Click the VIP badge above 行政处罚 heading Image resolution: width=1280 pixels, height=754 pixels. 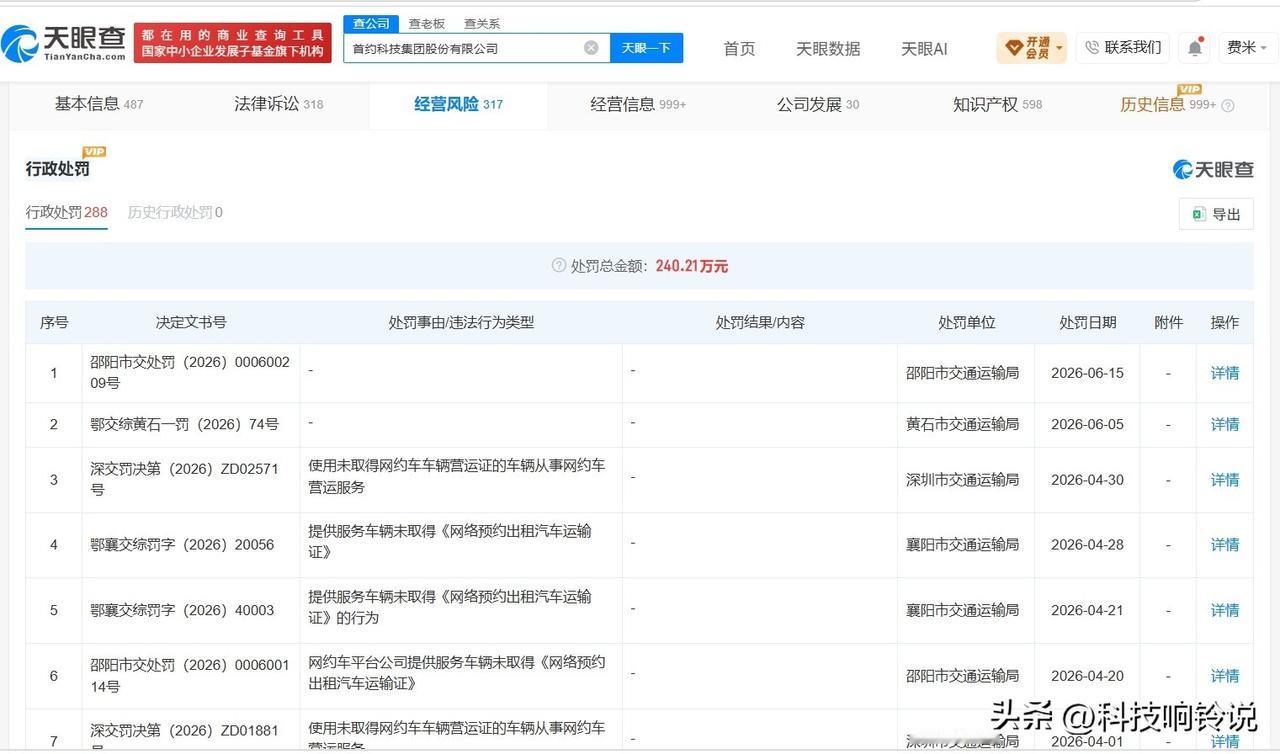click(94, 152)
